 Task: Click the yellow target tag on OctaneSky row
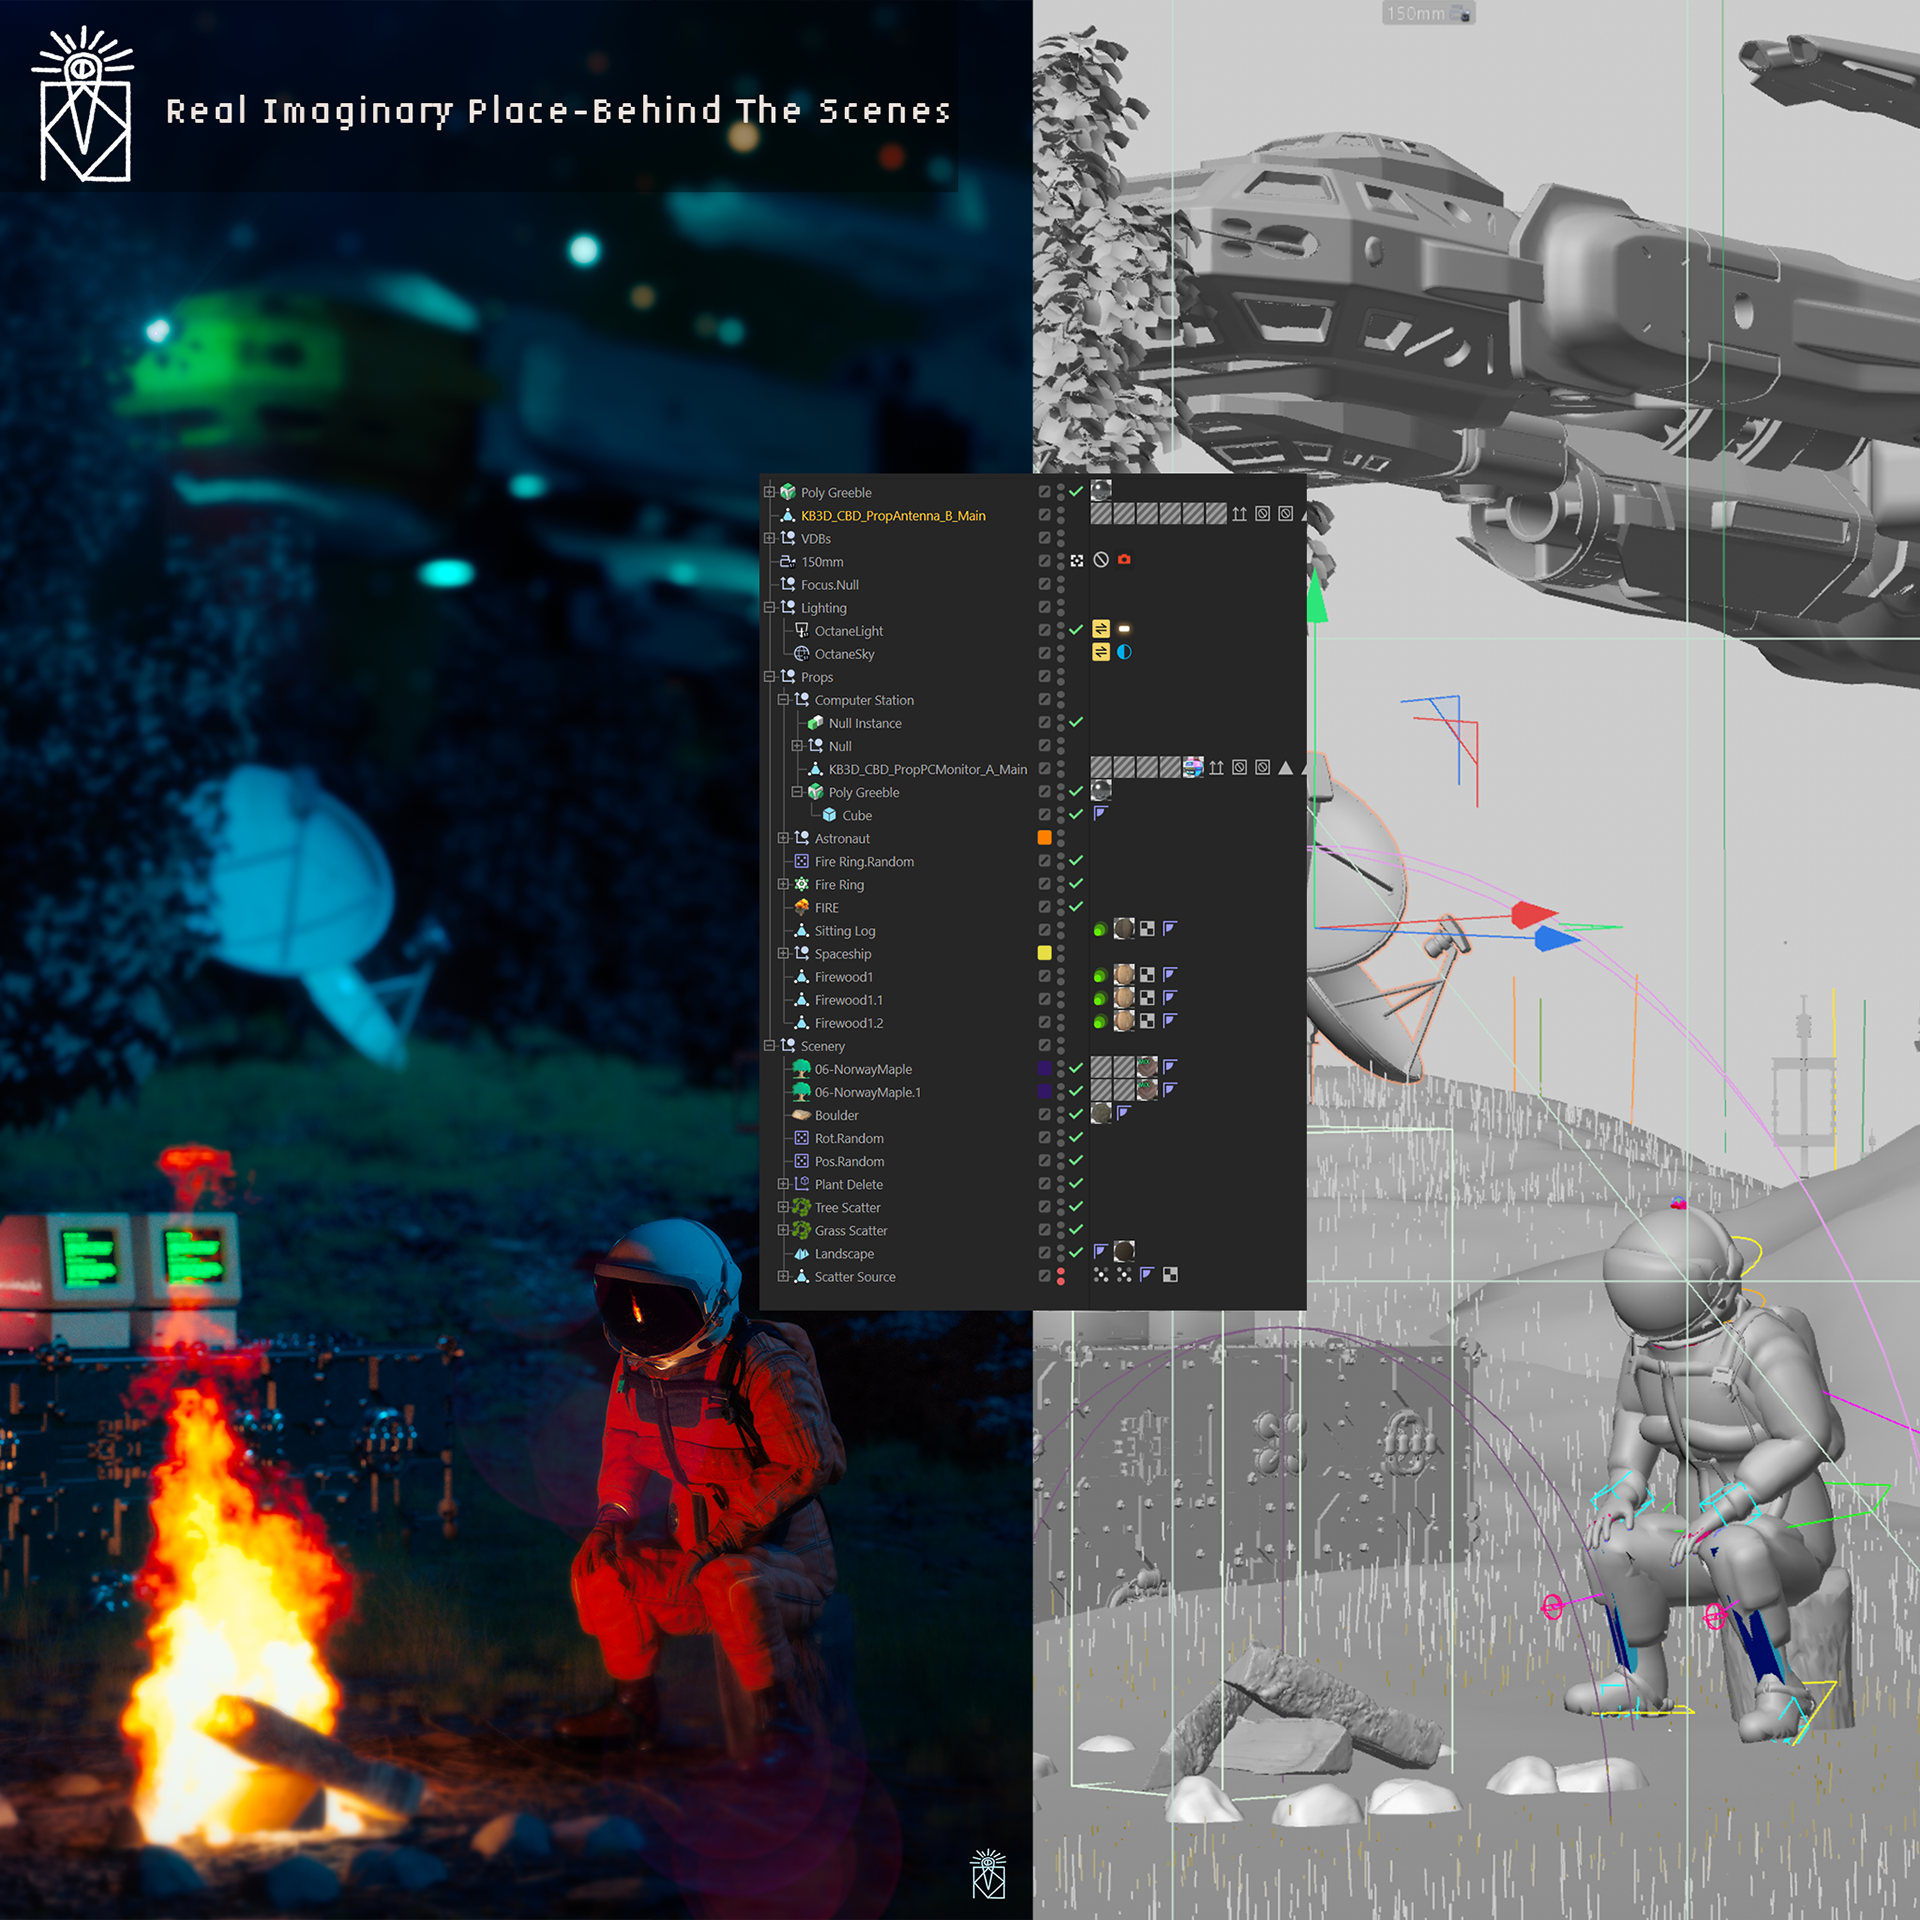click(1101, 652)
